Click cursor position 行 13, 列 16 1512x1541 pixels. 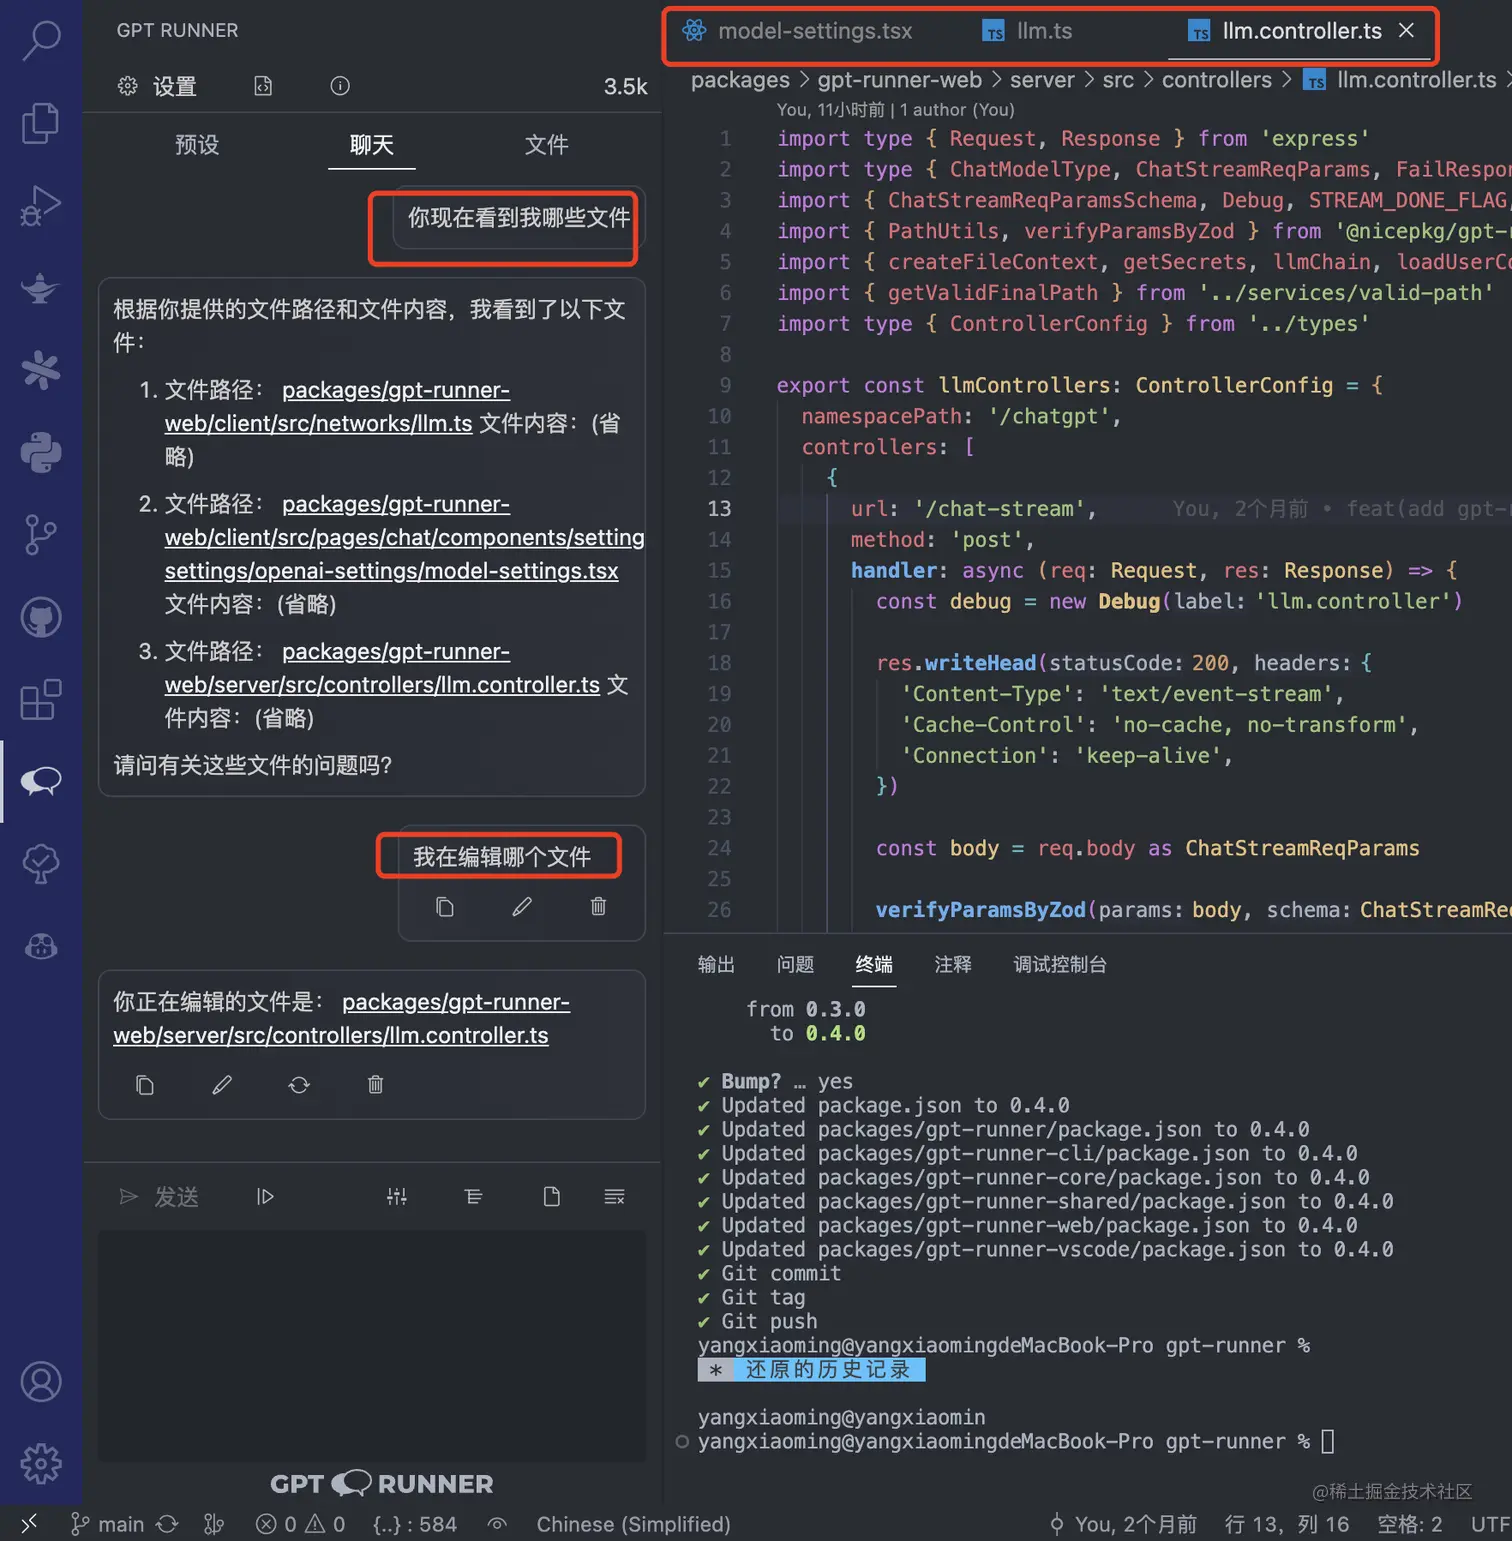point(1287,1524)
